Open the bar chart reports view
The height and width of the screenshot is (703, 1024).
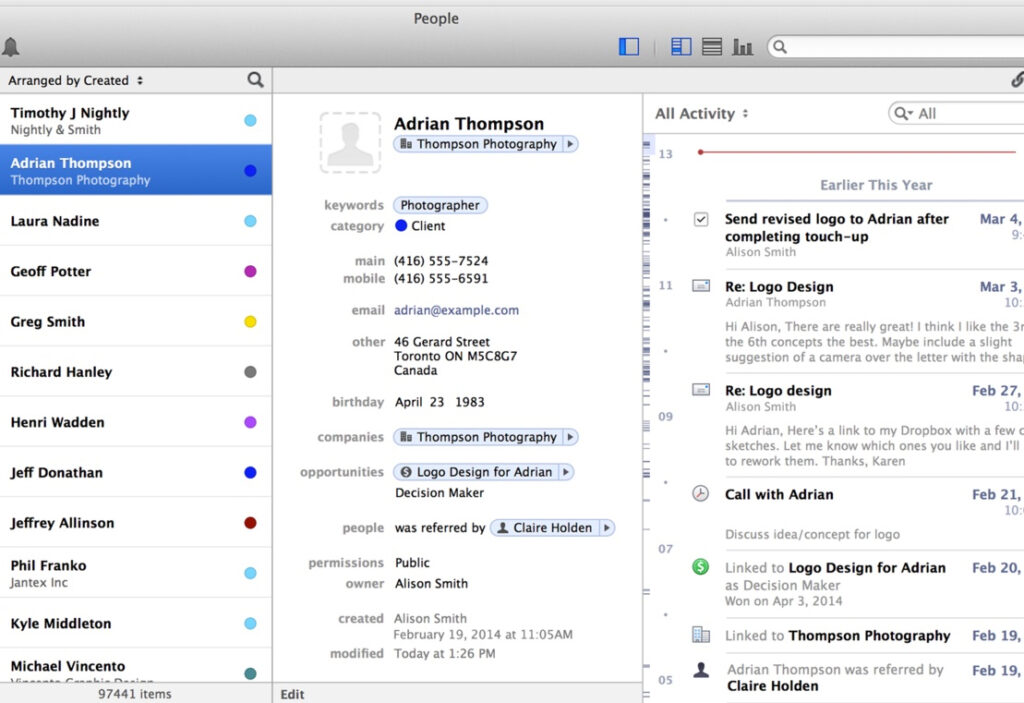coord(742,47)
